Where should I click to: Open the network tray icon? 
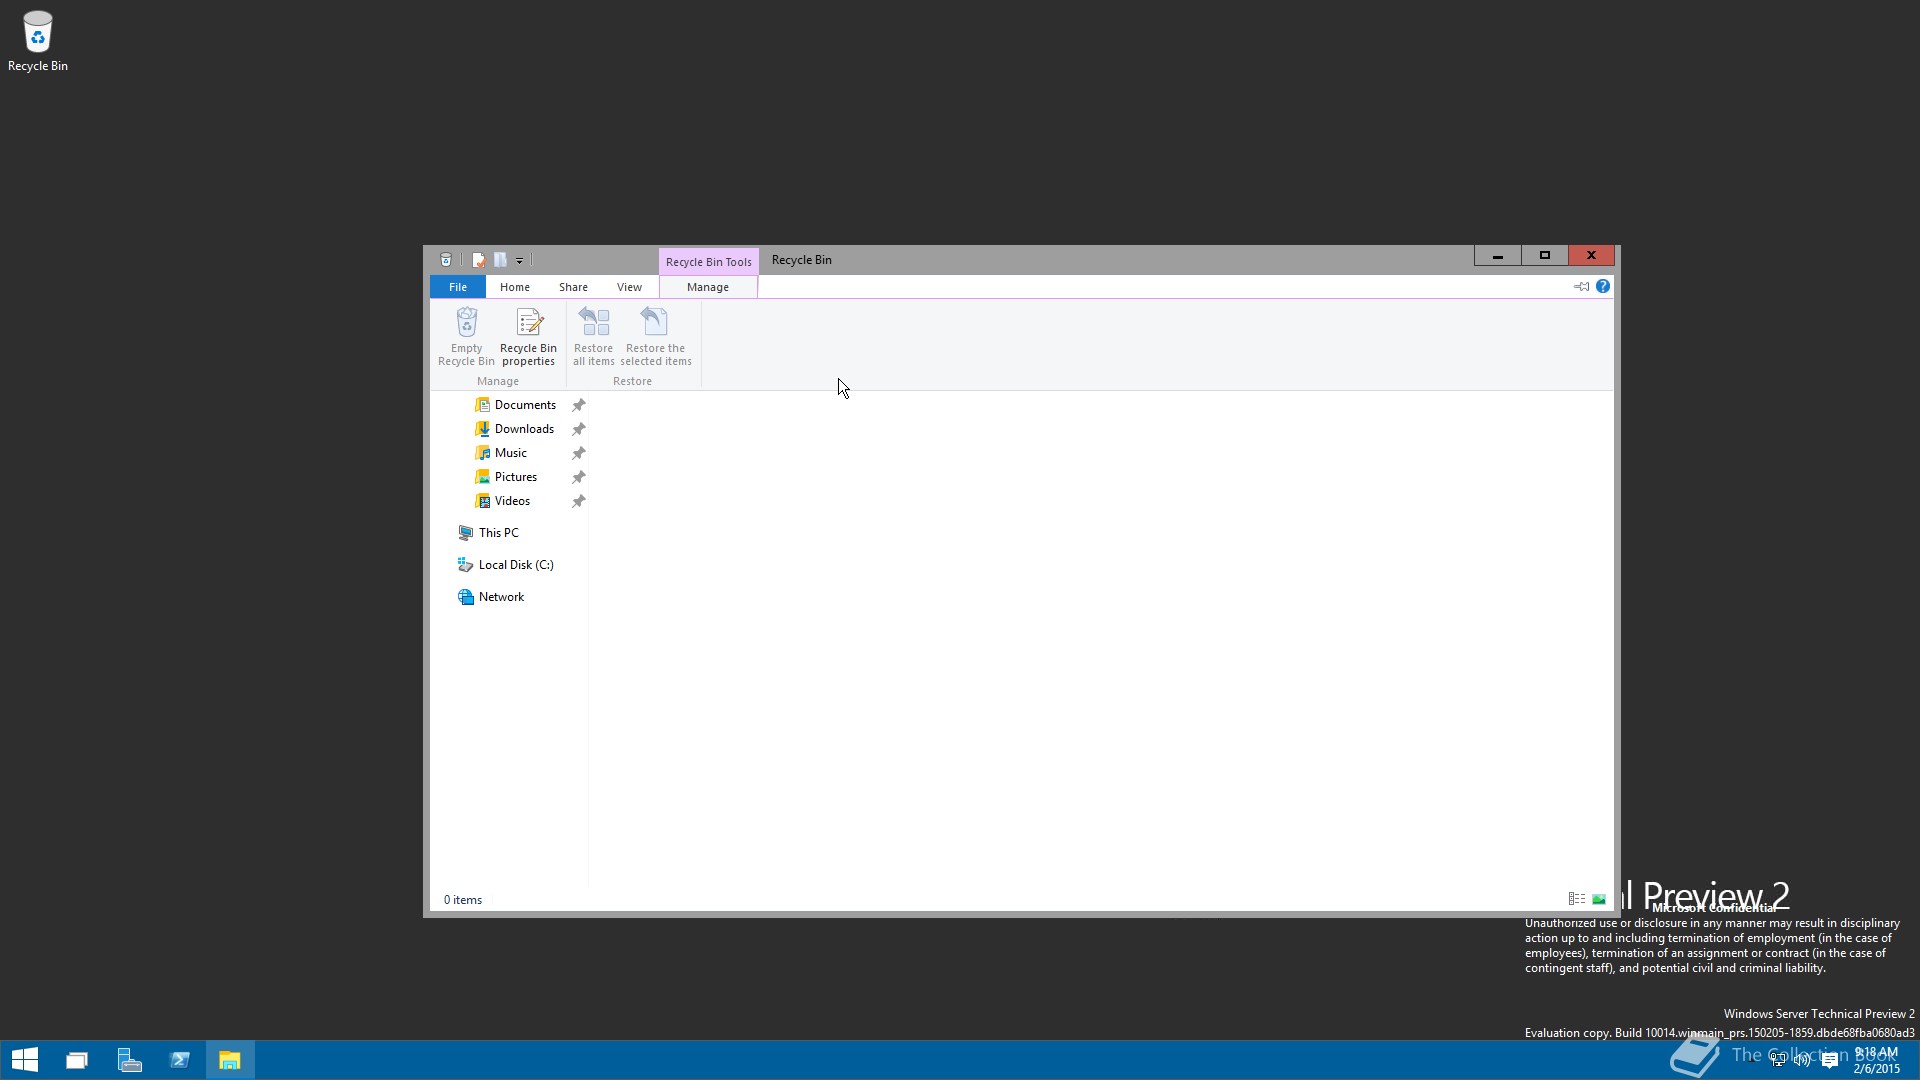tap(1777, 1060)
